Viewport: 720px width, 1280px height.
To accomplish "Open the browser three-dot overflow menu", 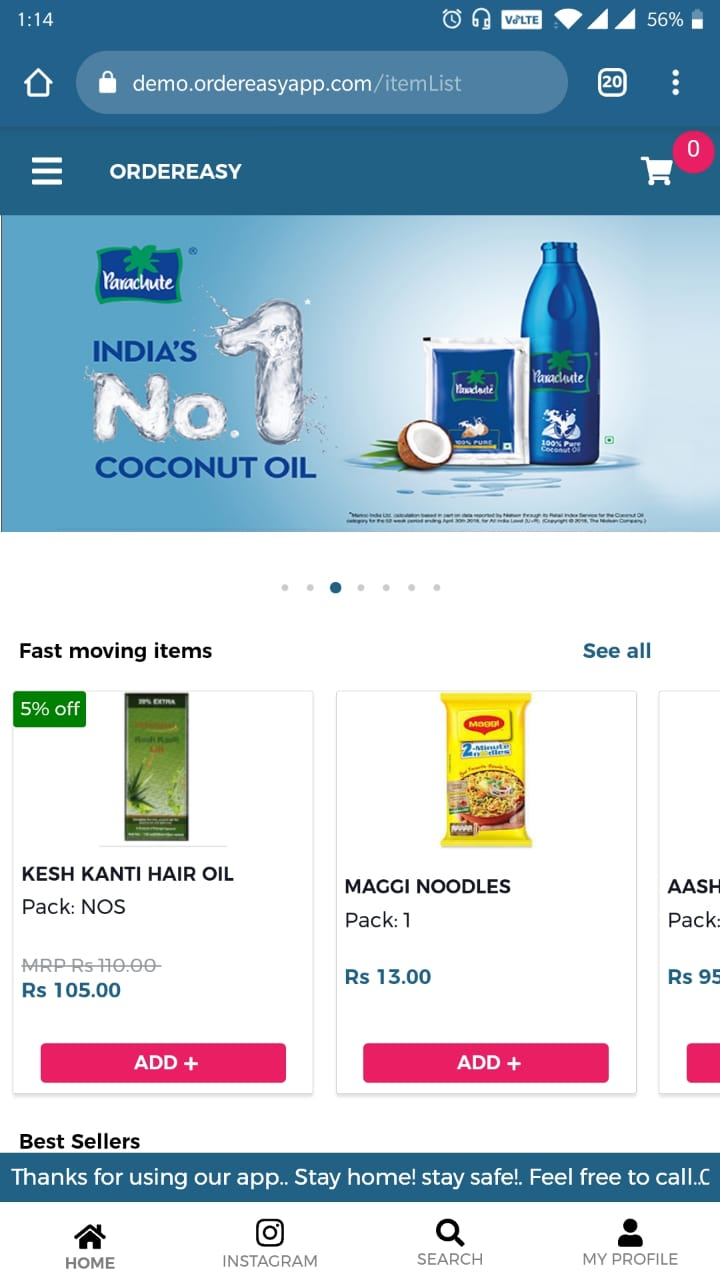I will click(x=676, y=83).
